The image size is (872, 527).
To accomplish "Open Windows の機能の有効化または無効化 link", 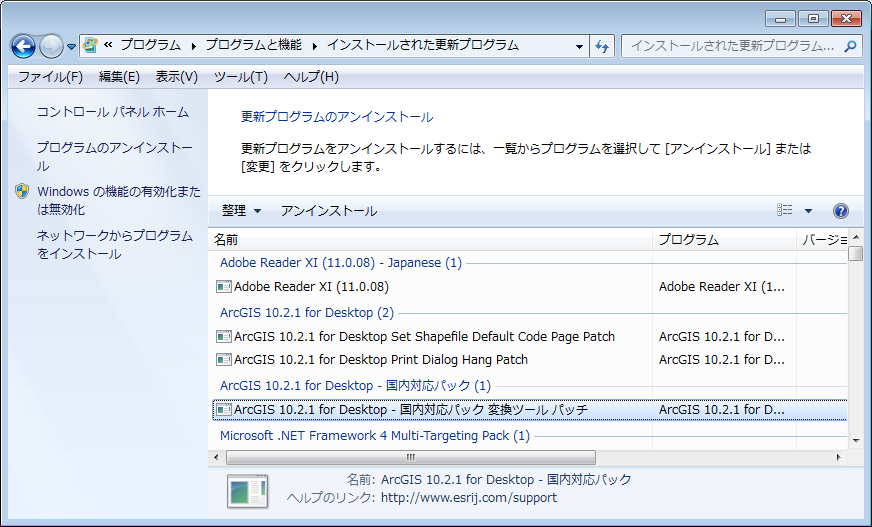I will (119, 200).
